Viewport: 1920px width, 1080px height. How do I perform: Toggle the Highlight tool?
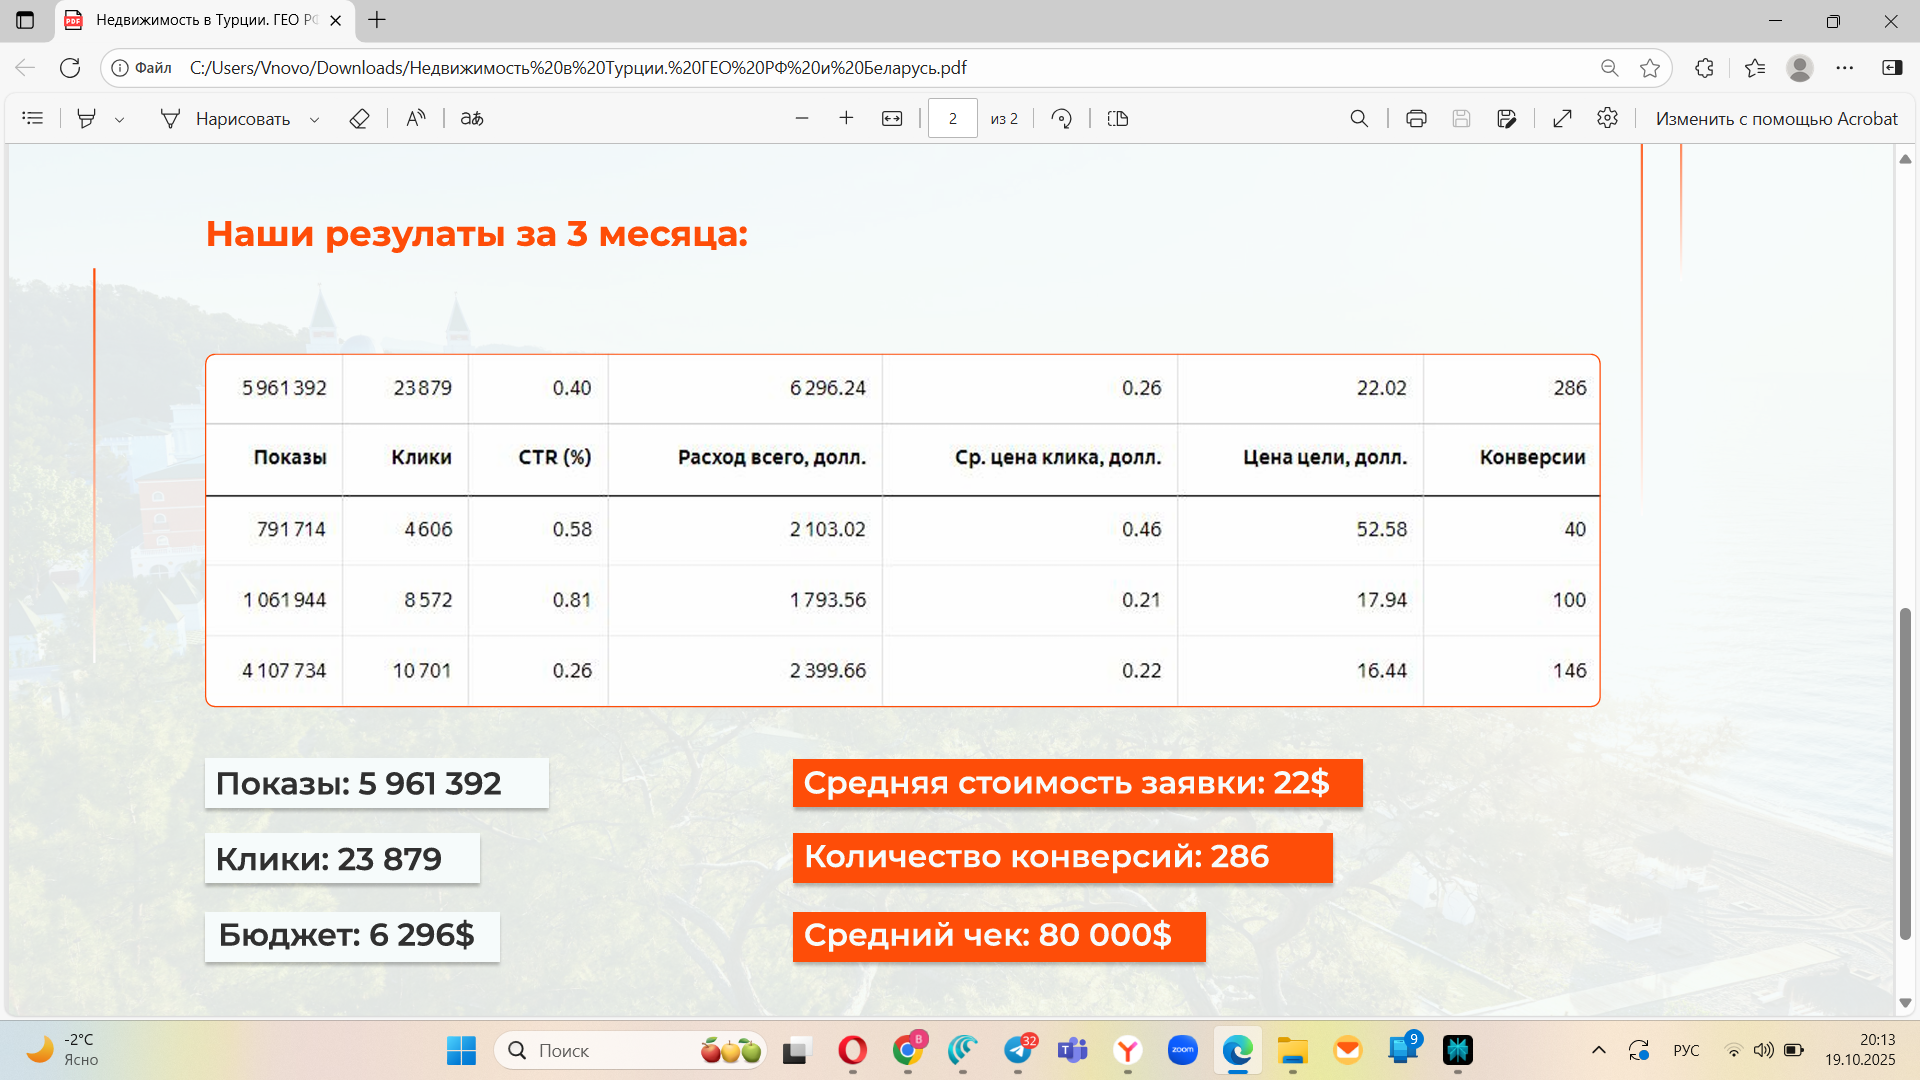pos(87,118)
